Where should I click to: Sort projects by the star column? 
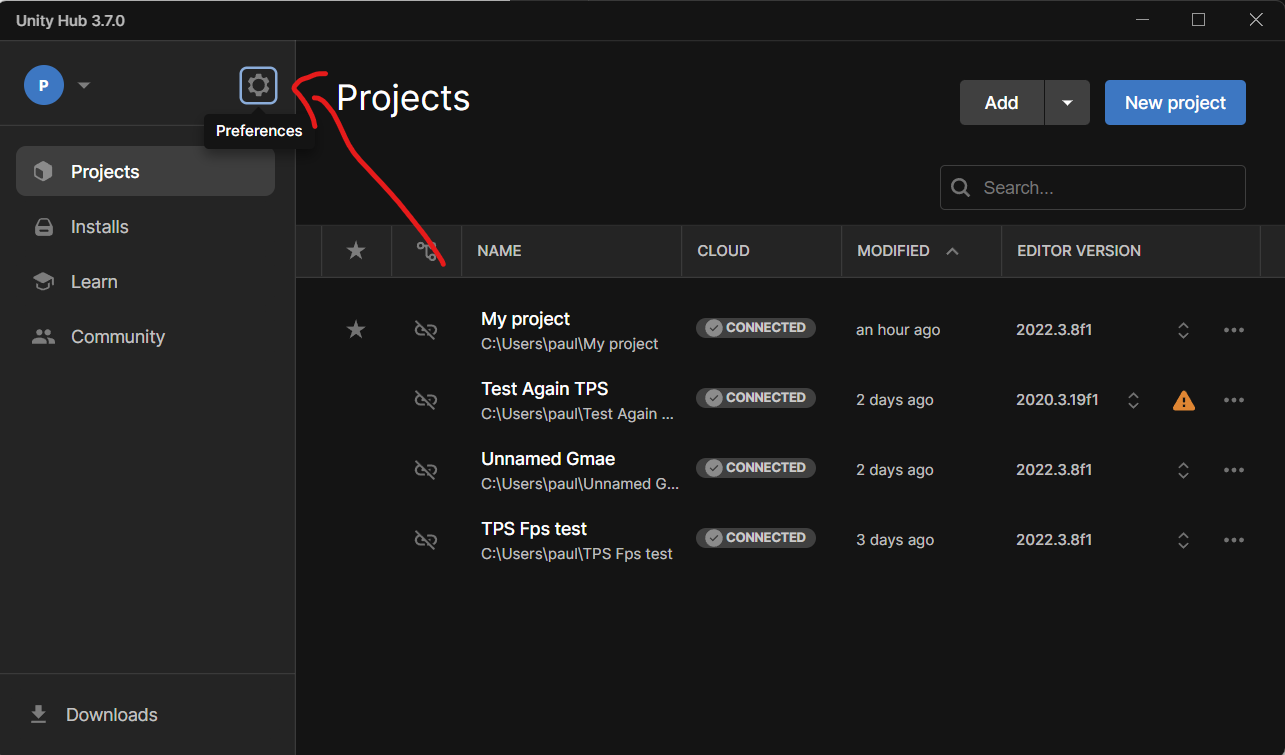pyautogui.click(x=356, y=251)
